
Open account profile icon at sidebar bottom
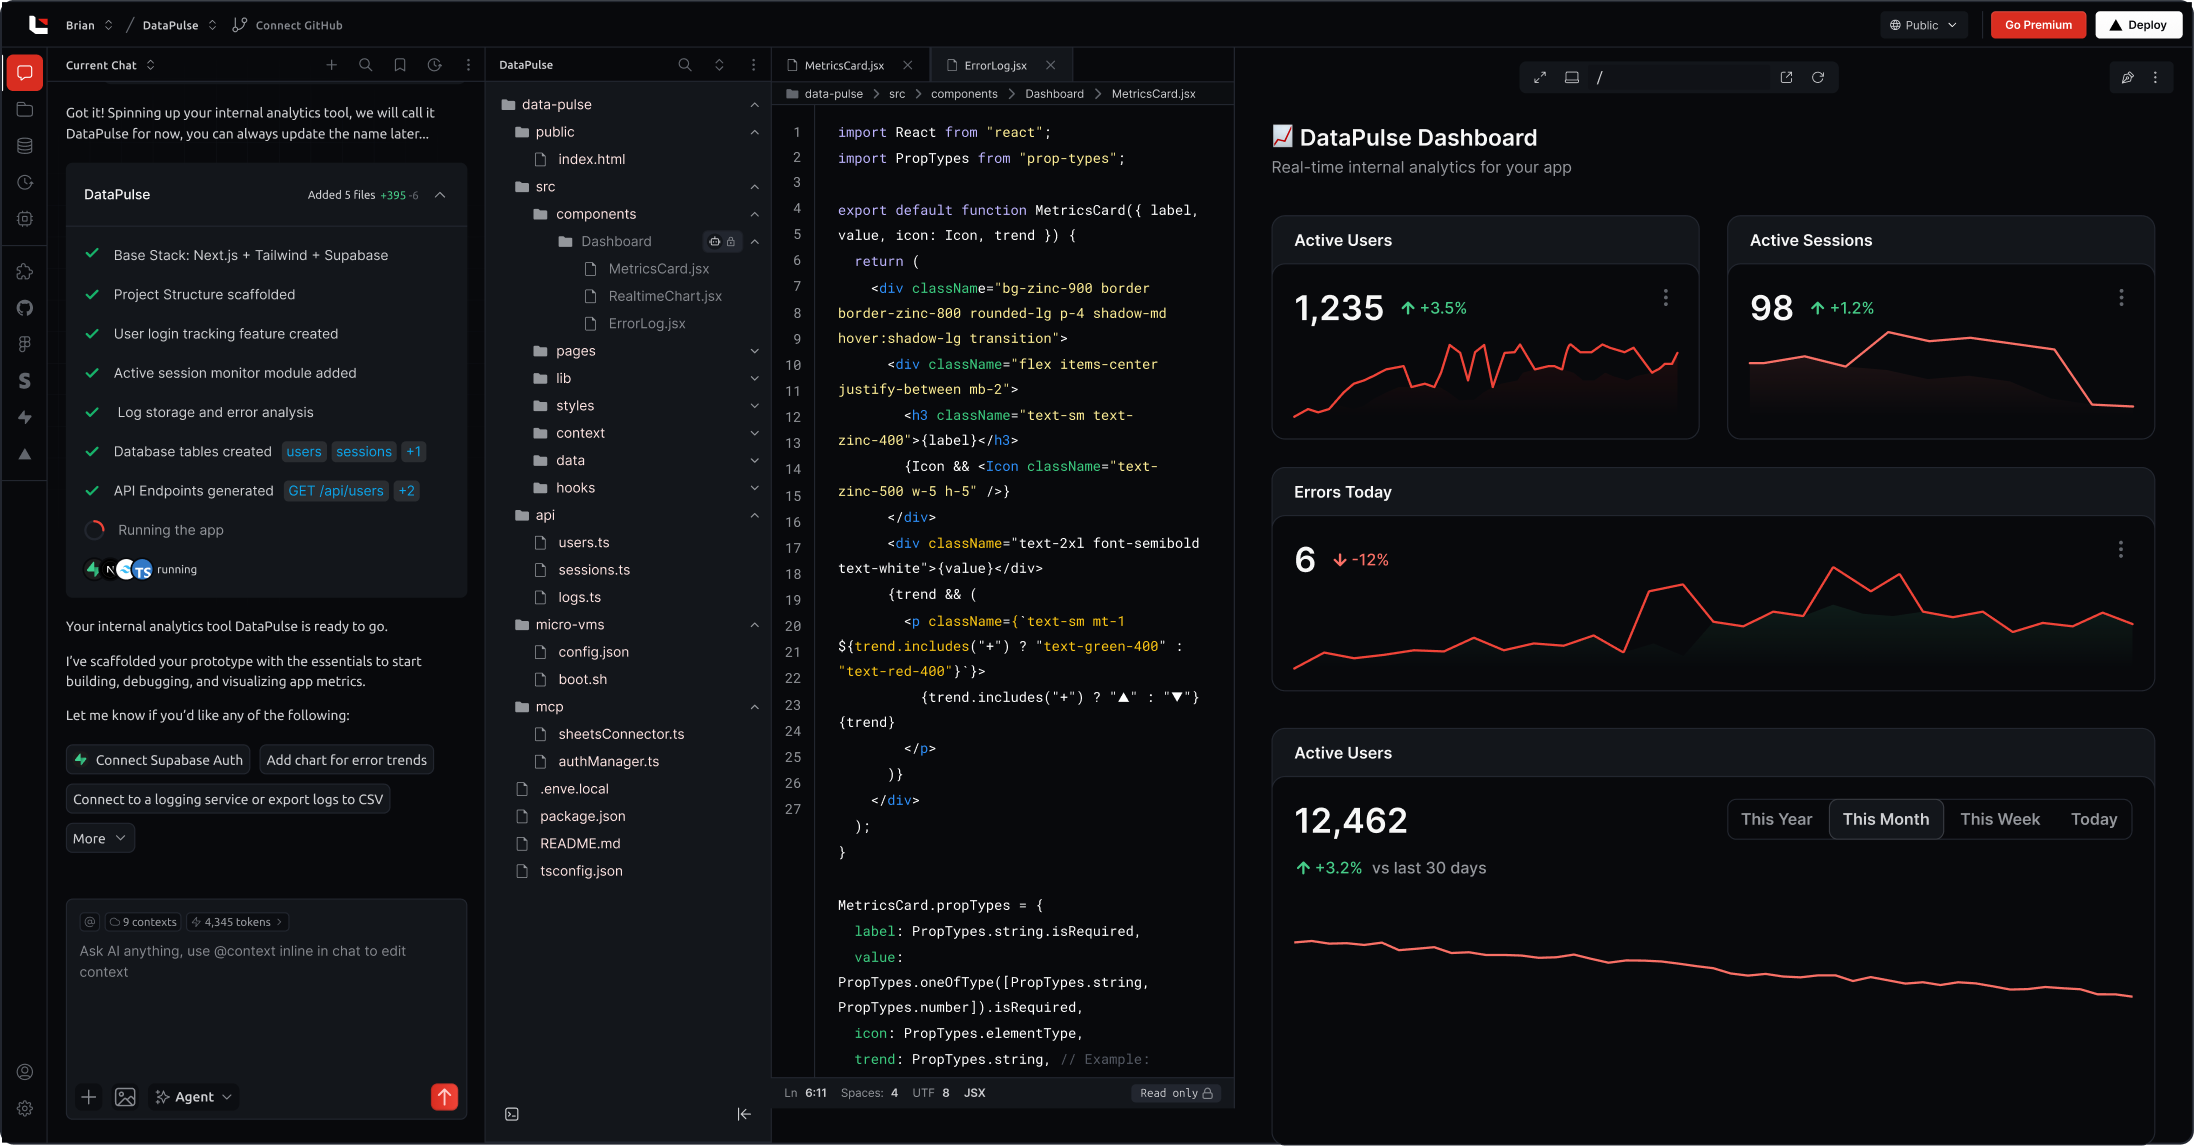pos(25,1072)
